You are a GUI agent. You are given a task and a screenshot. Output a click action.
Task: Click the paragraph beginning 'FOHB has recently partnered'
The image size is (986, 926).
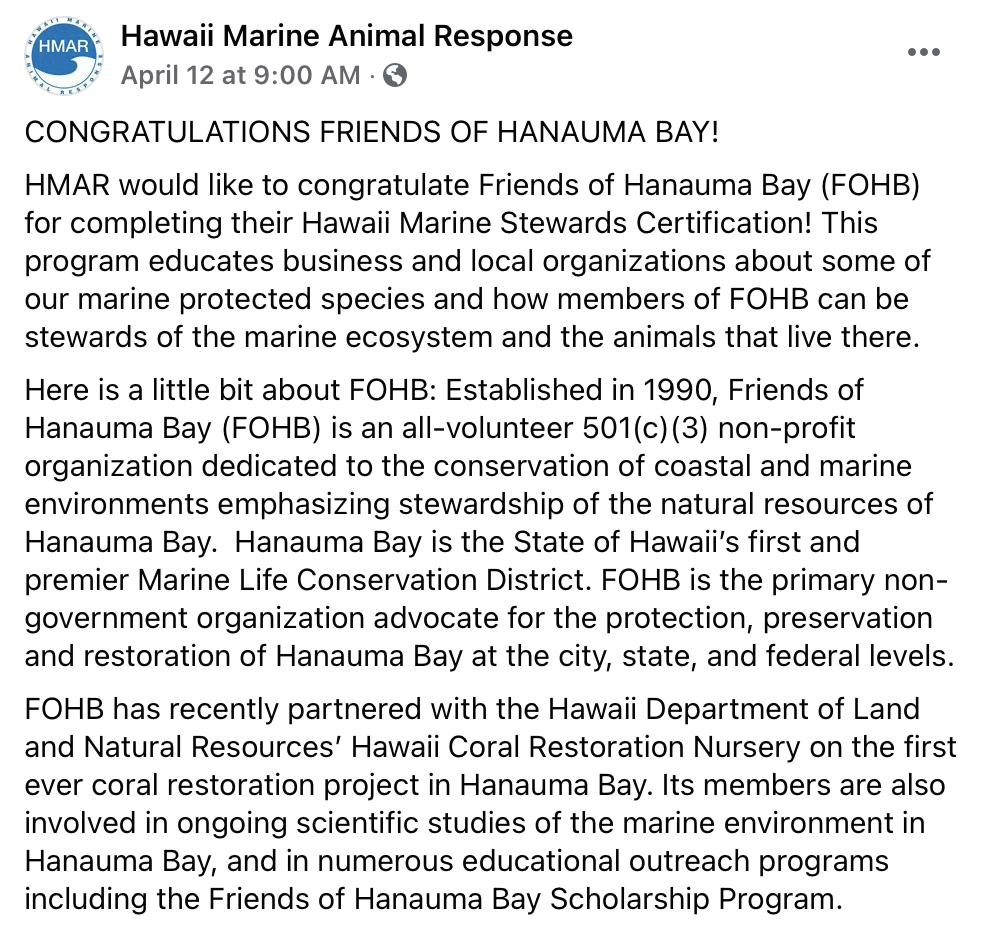point(490,803)
